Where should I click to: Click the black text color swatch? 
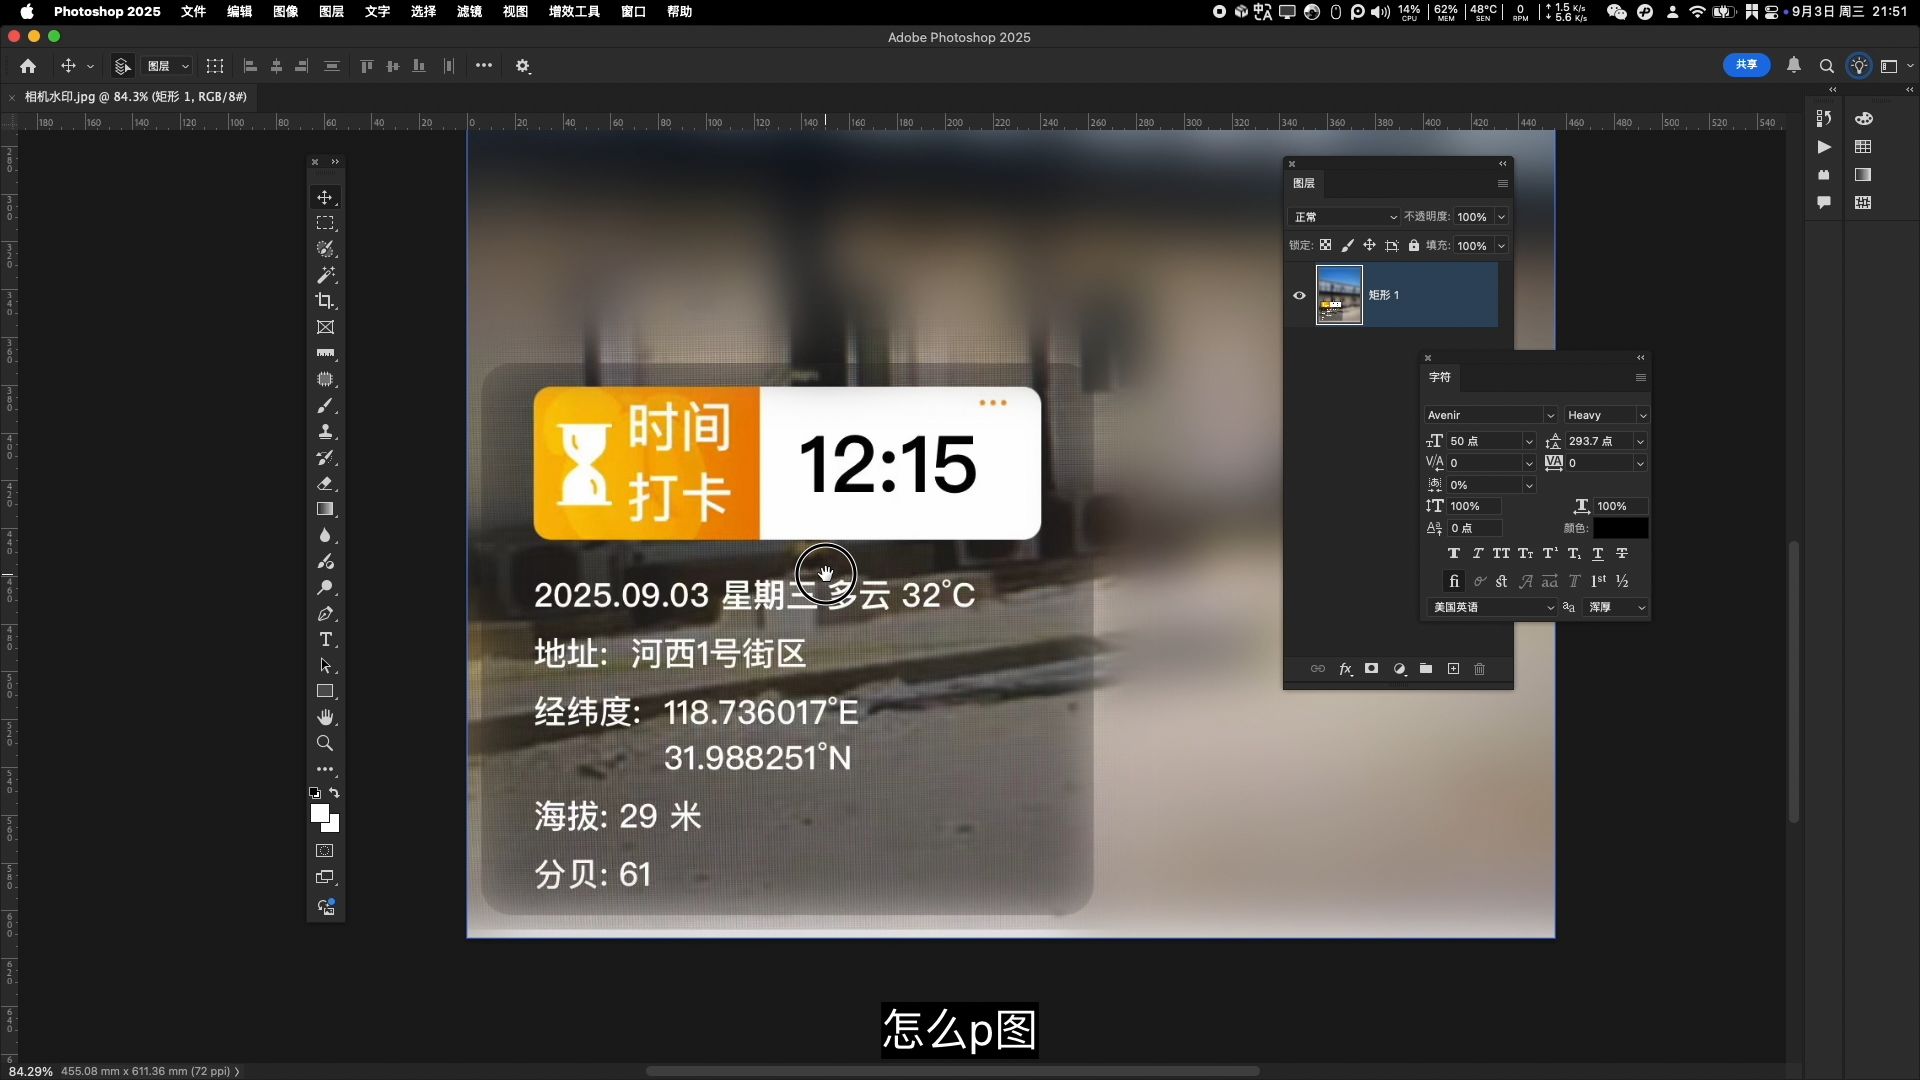1620,528
